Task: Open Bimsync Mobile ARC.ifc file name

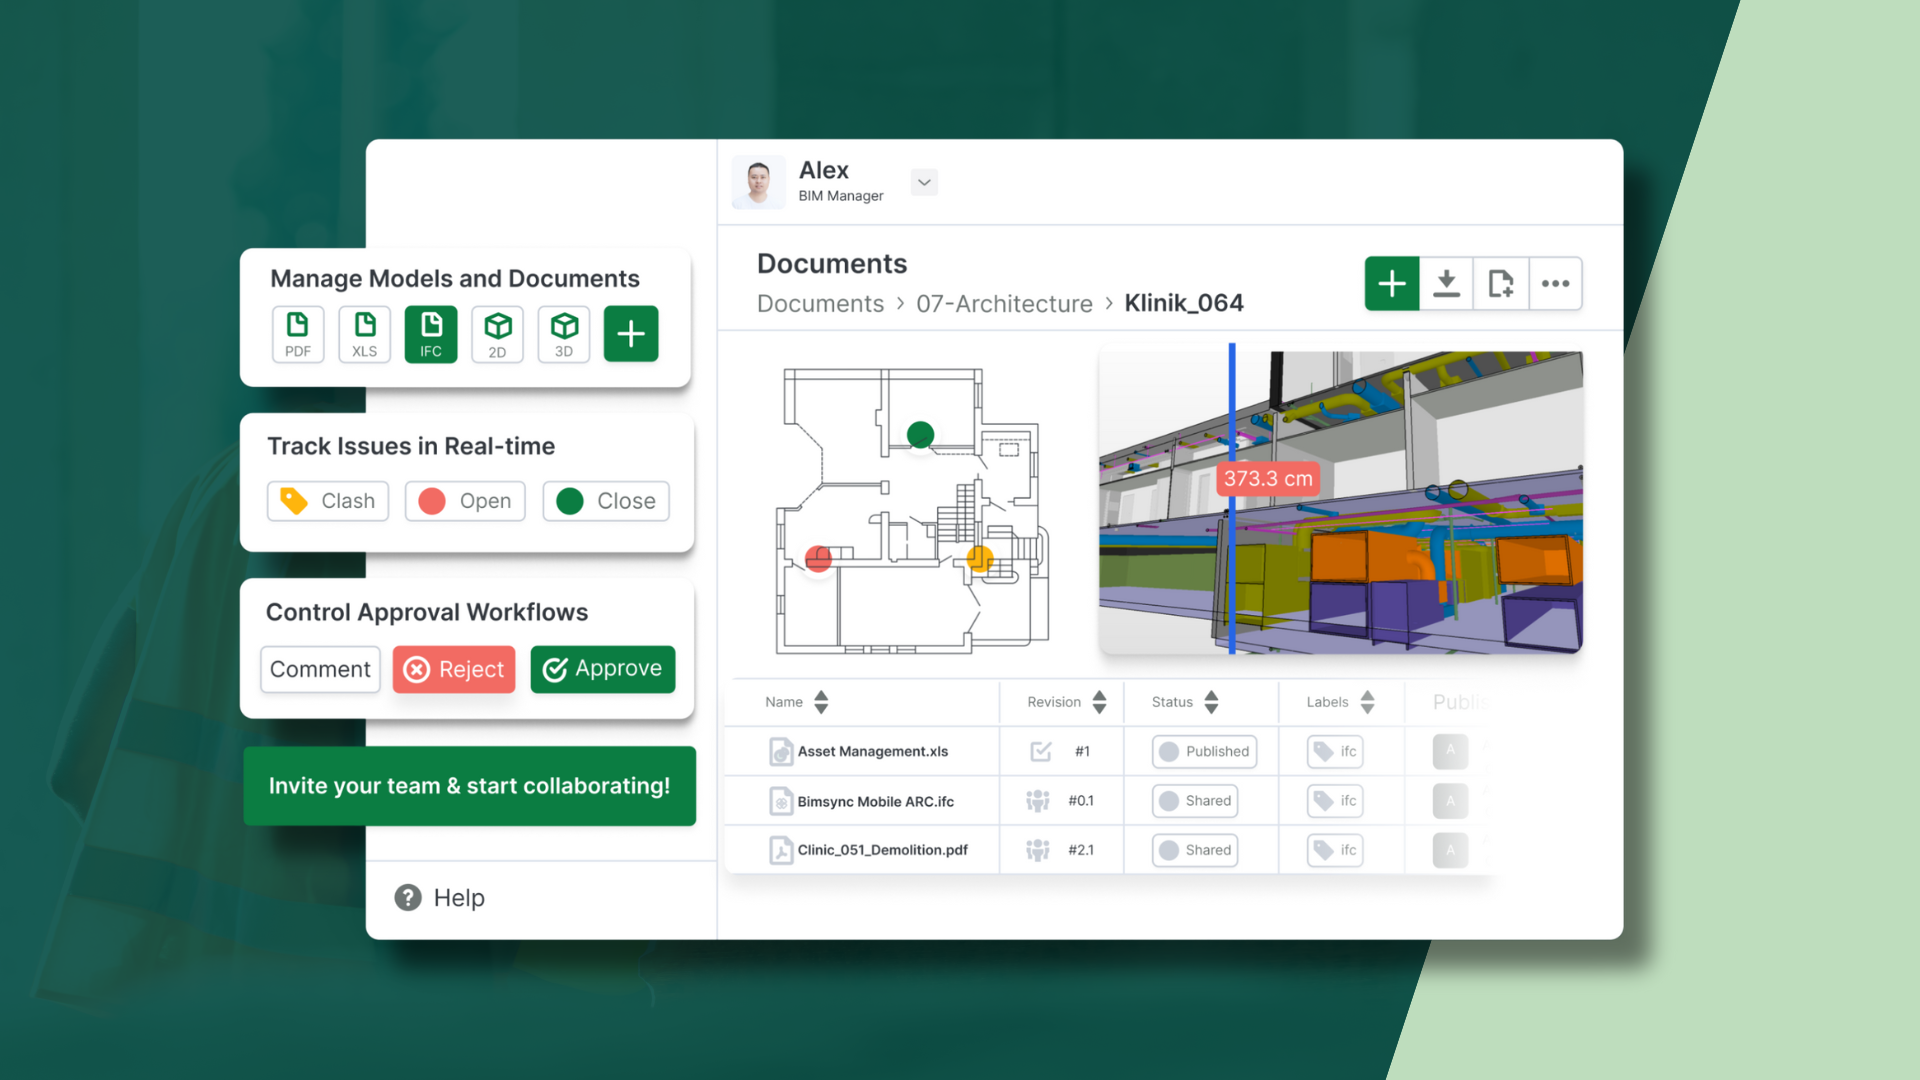Action: point(876,801)
